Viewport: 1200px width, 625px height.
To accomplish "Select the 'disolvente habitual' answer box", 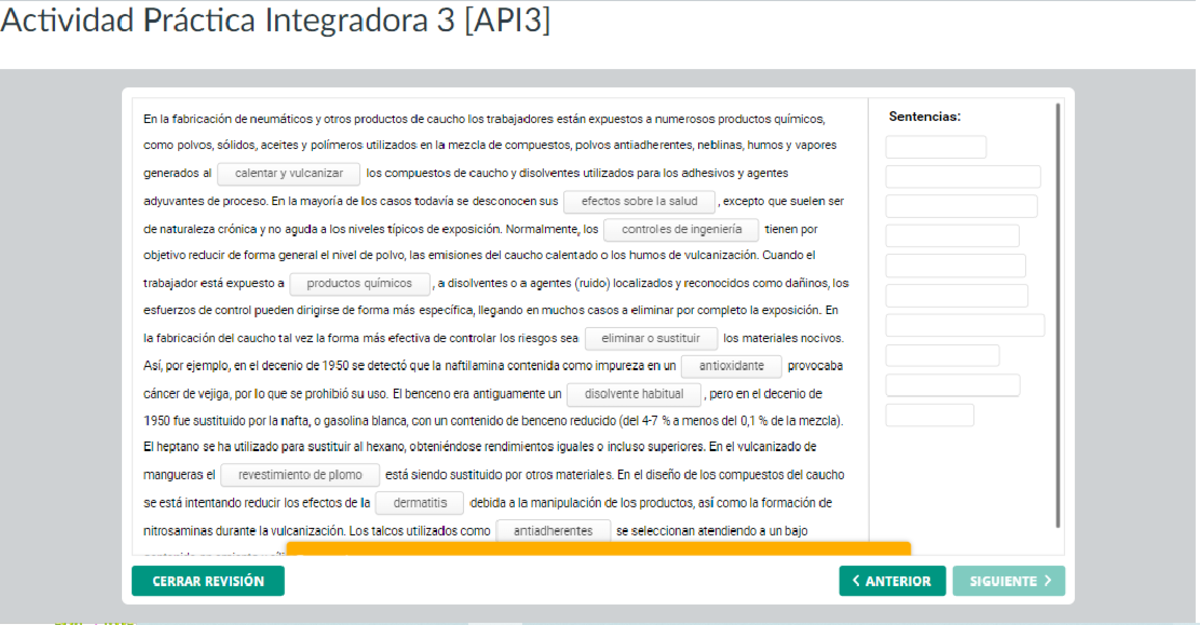I will (x=631, y=393).
